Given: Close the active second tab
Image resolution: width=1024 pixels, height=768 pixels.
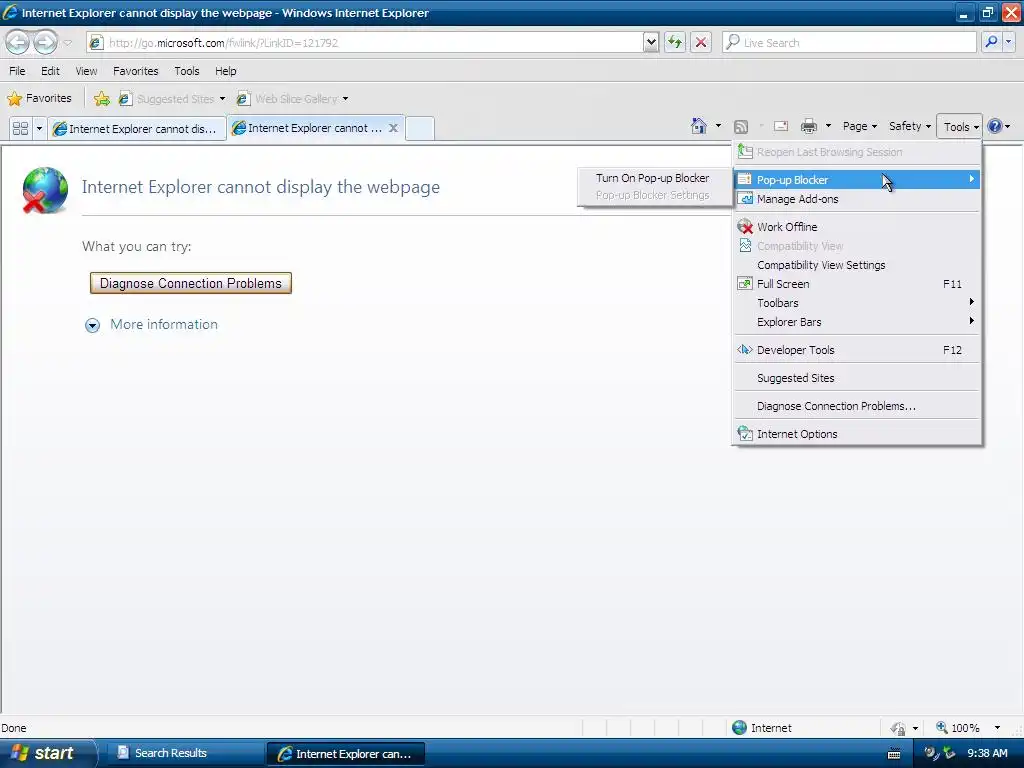Looking at the screenshot, I should (x=393, y=127).
